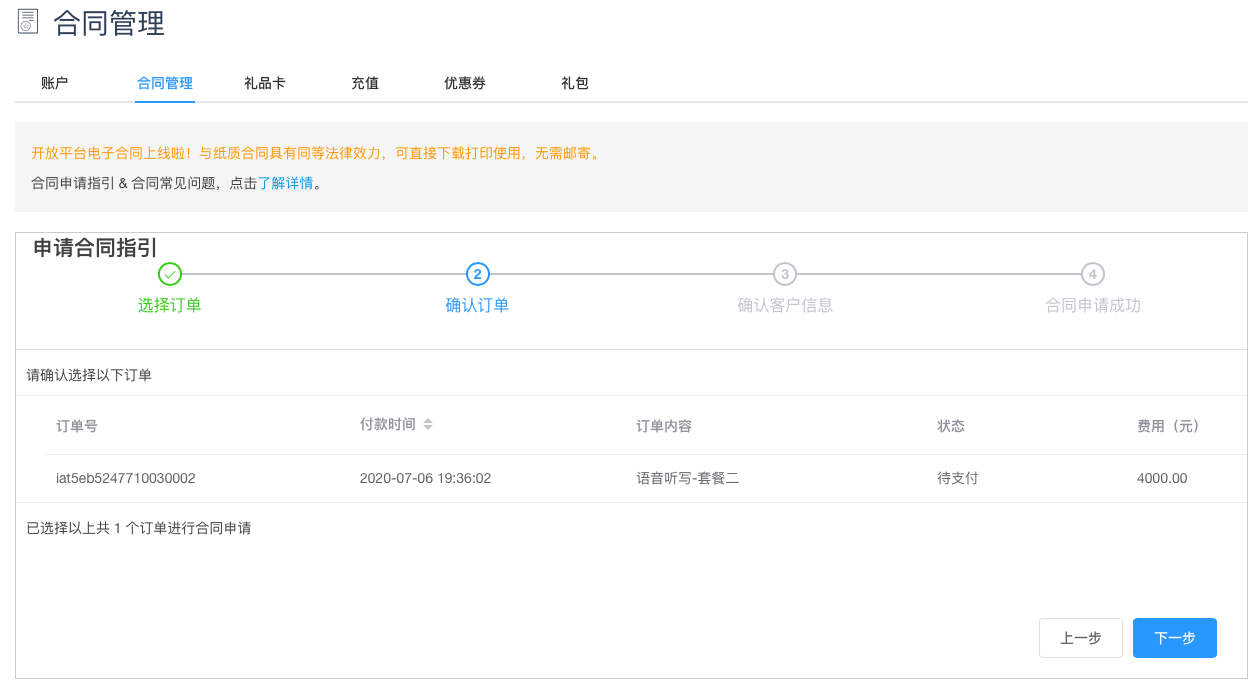The height and width of the screenshot is (689, 1260).
Task: Click the orange electronic contract announcement text
Action: point(316,153)
